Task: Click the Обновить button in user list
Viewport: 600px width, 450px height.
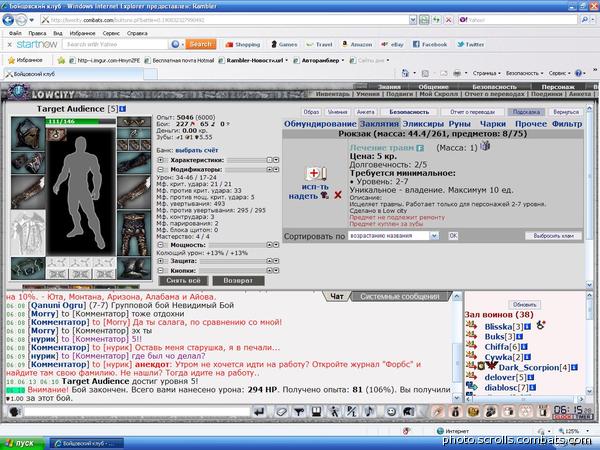Action: 525,305
